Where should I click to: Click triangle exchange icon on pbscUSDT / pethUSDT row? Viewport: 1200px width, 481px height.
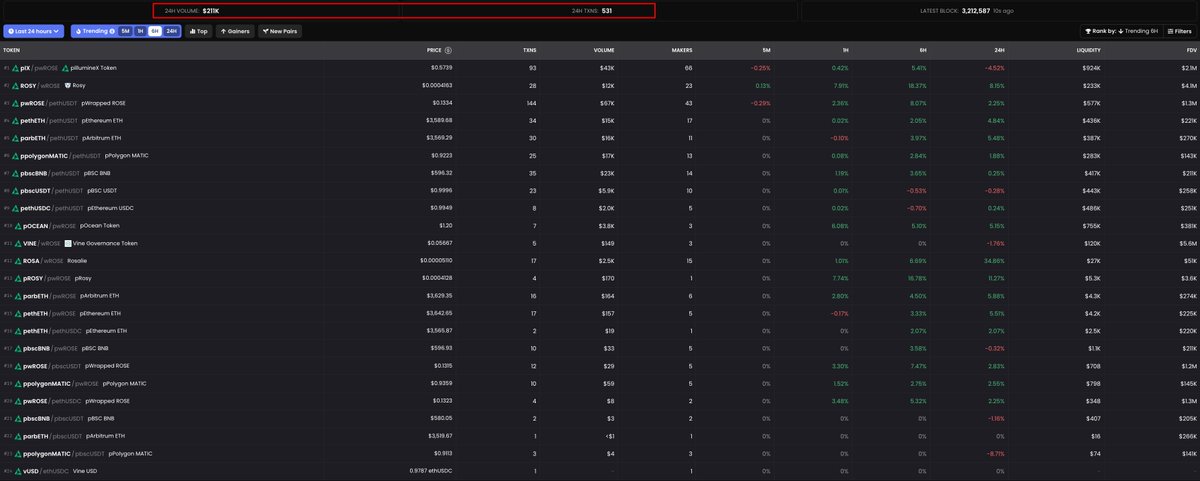16,191
